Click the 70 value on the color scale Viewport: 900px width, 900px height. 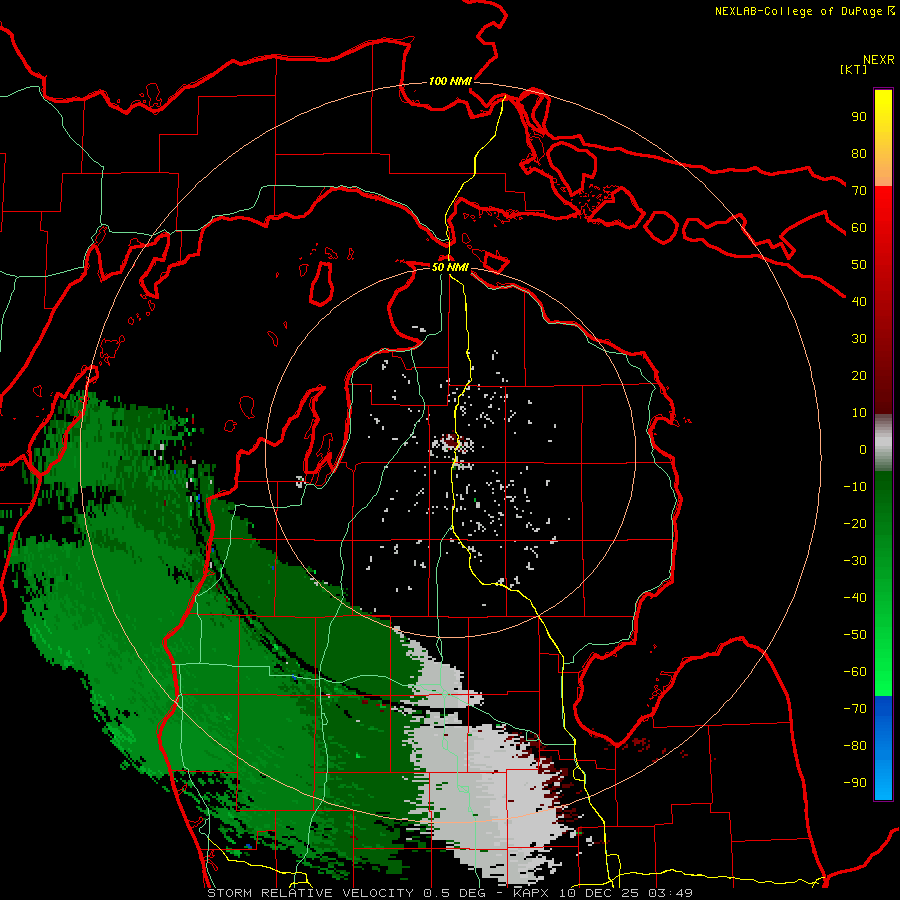[859, 191]
